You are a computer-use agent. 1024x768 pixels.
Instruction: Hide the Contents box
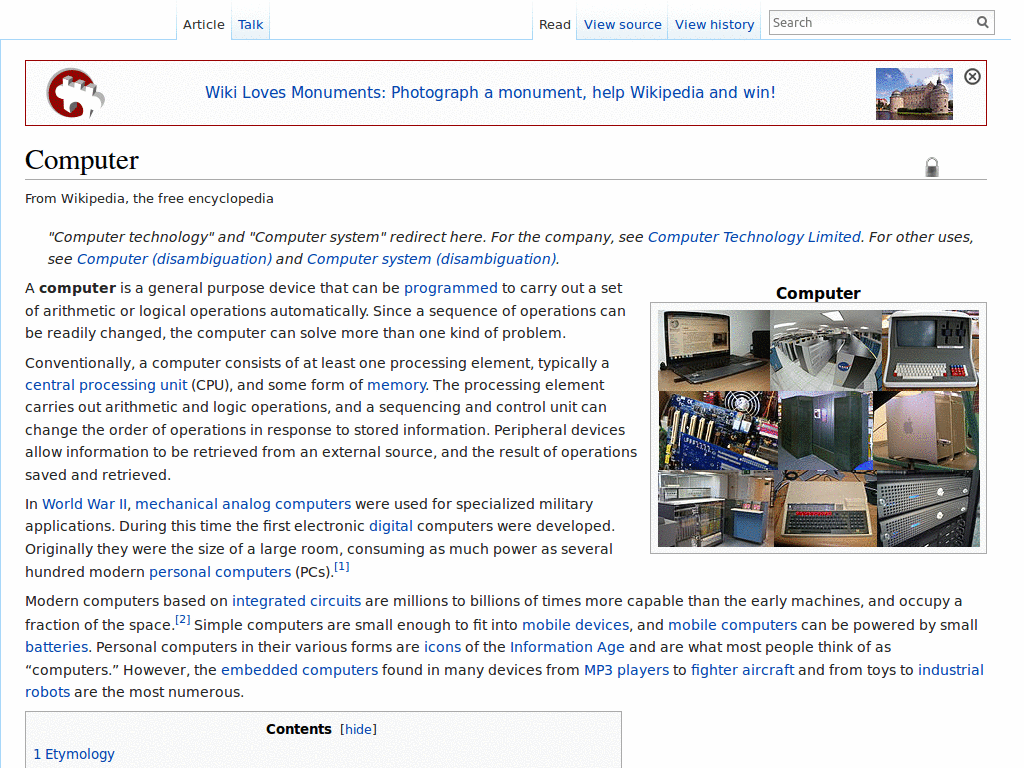(359, 729)
